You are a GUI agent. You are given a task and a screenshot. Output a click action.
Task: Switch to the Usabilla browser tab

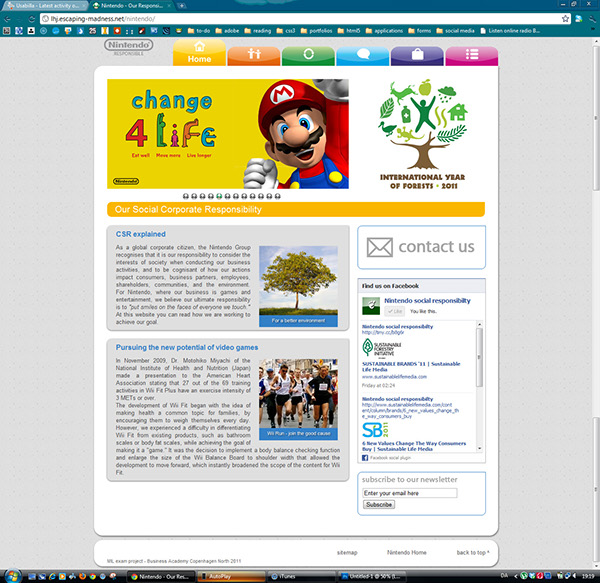pyautogui.click(x=44, y=5)
